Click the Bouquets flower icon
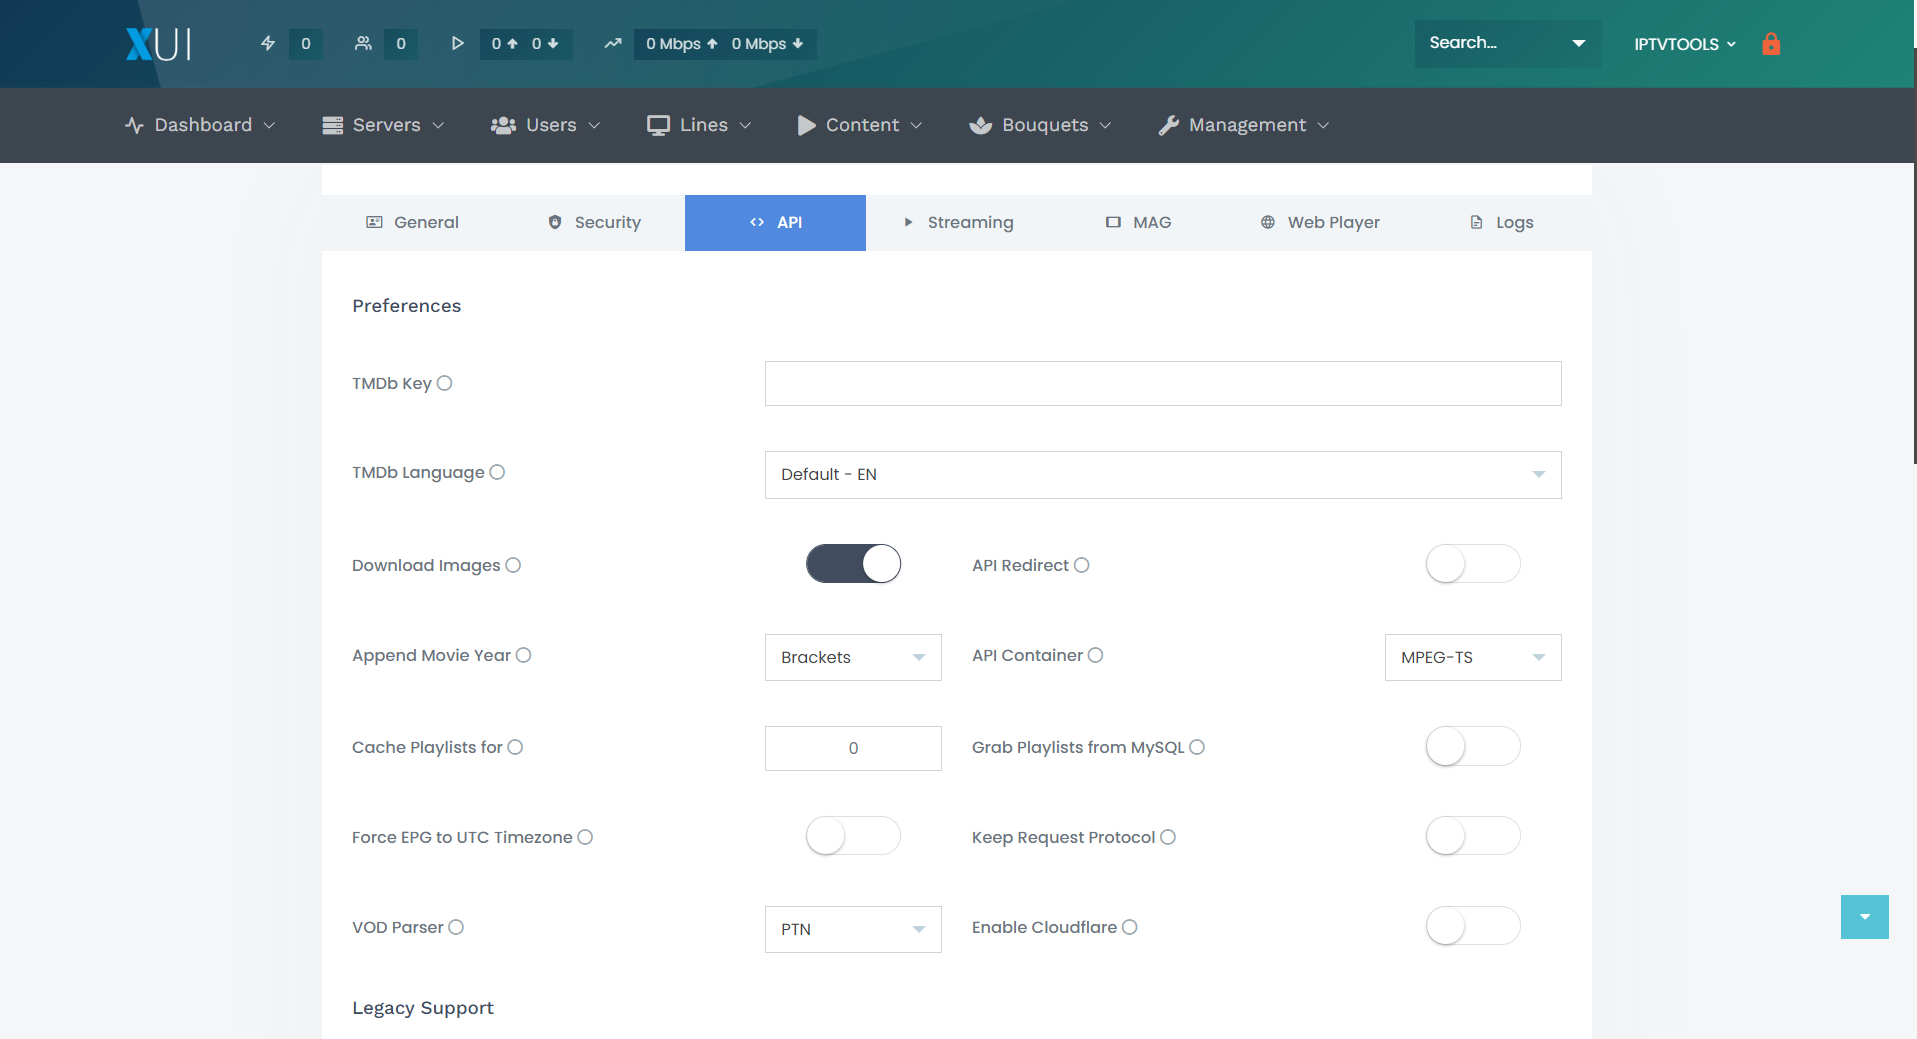This screenshot has height=1039, width=1917. (981, 125)
